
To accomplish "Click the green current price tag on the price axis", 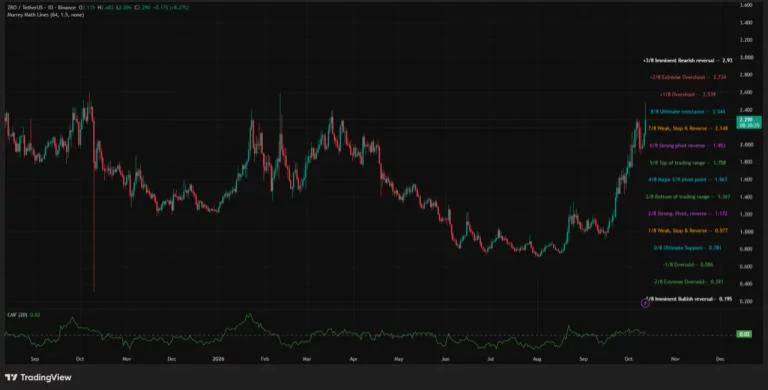I will pyautogui.click(x=749, y=122).
